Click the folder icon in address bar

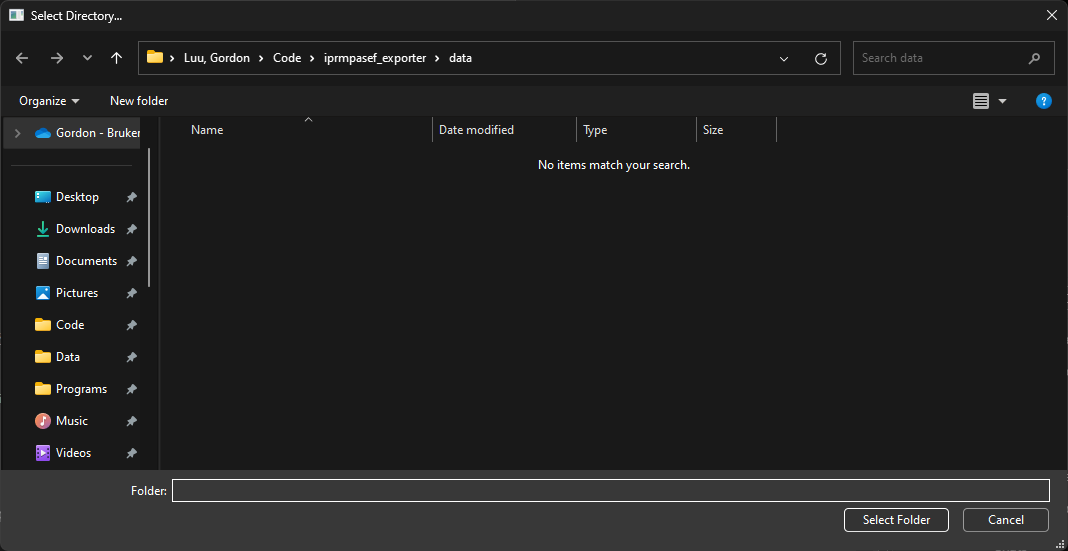pyautogui.click(x=155, y=58)
